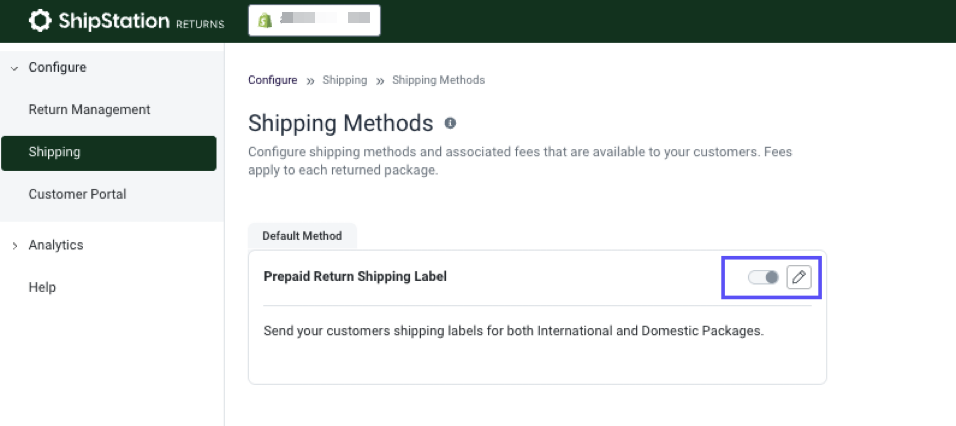Click the 'Configure shipping methods and associated fees' text
The image size is (956, 426).
point(520,161)
